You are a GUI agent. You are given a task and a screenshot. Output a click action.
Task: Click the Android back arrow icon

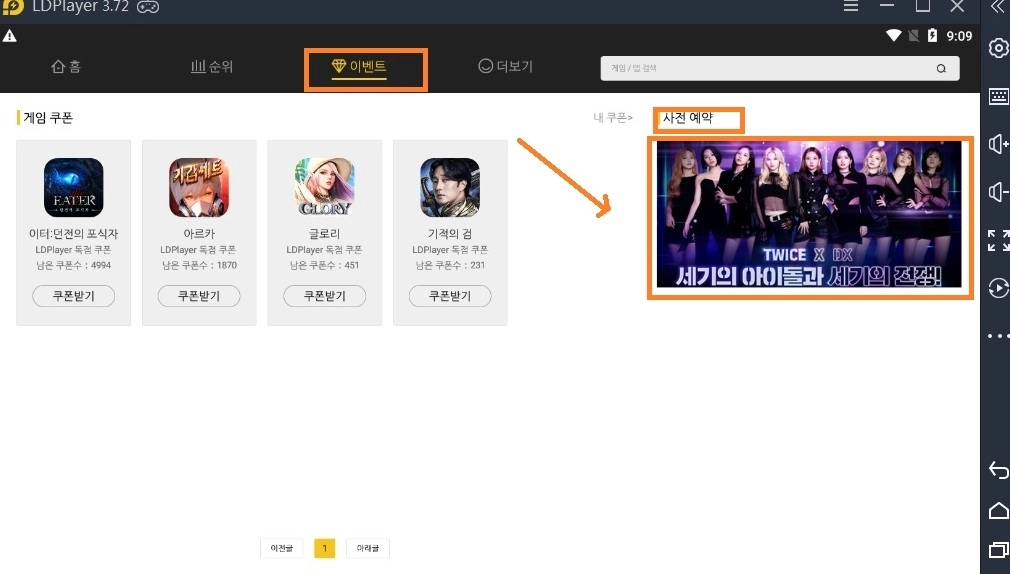[x=998, y=470]
